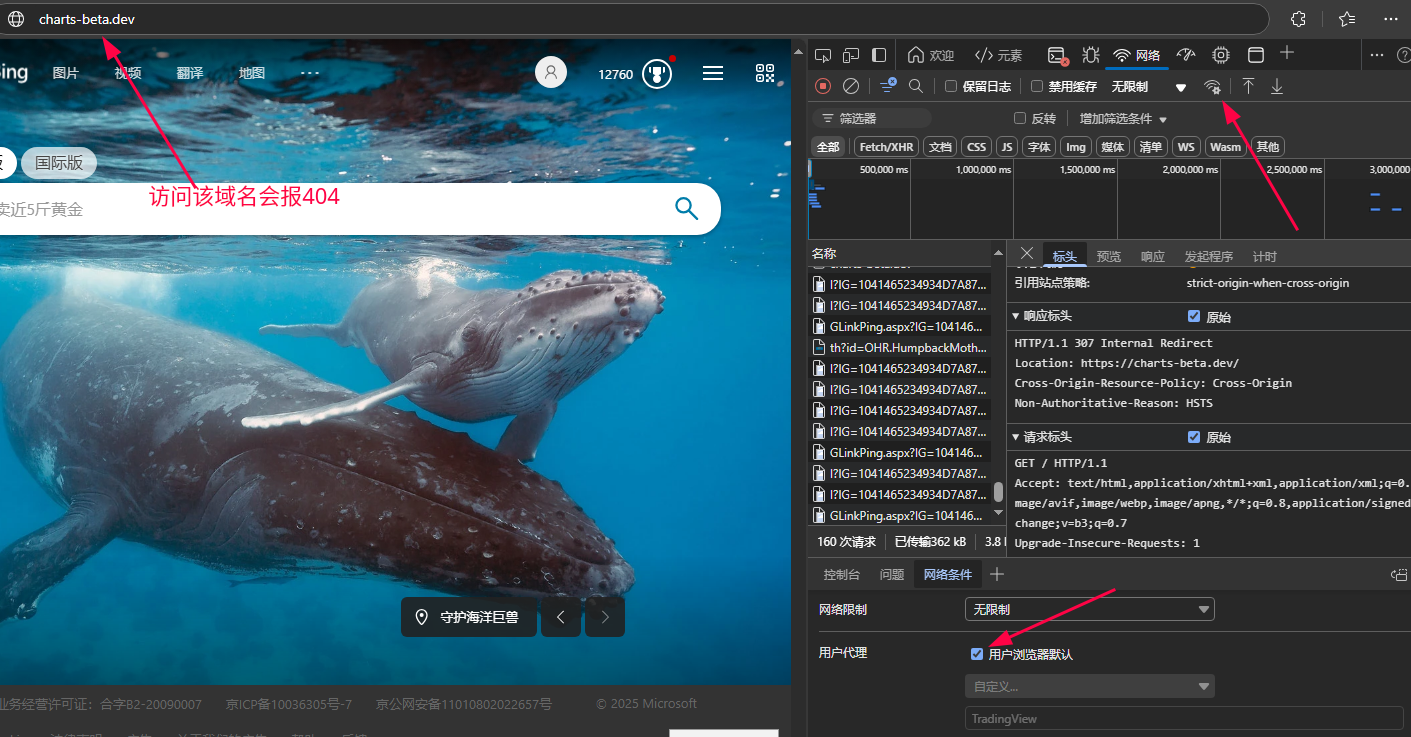Filter requests by Fetch/XHR

click(x=887, y=147)
